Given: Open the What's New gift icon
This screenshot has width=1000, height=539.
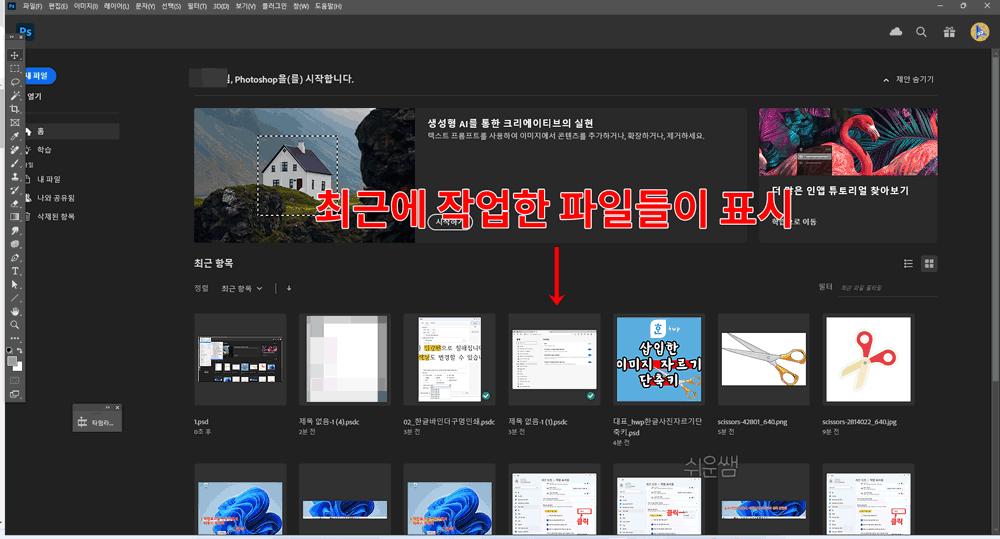Looking at the screenshot, I should (949, 32).
